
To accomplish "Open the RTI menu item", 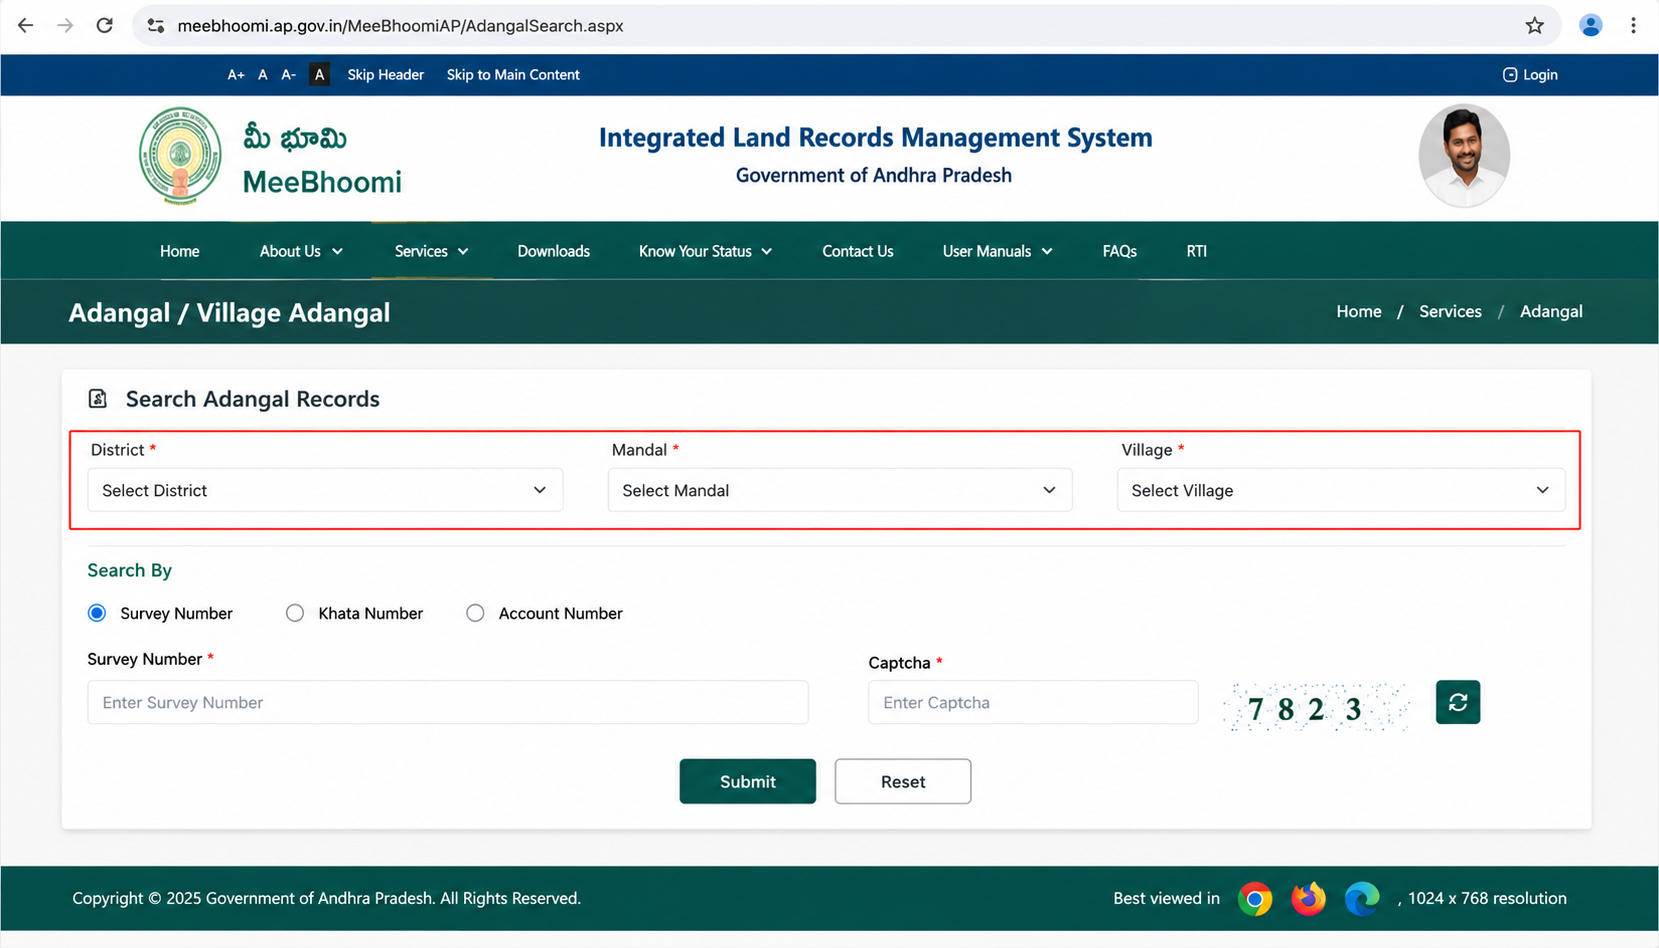I will tap(1196, 251).
